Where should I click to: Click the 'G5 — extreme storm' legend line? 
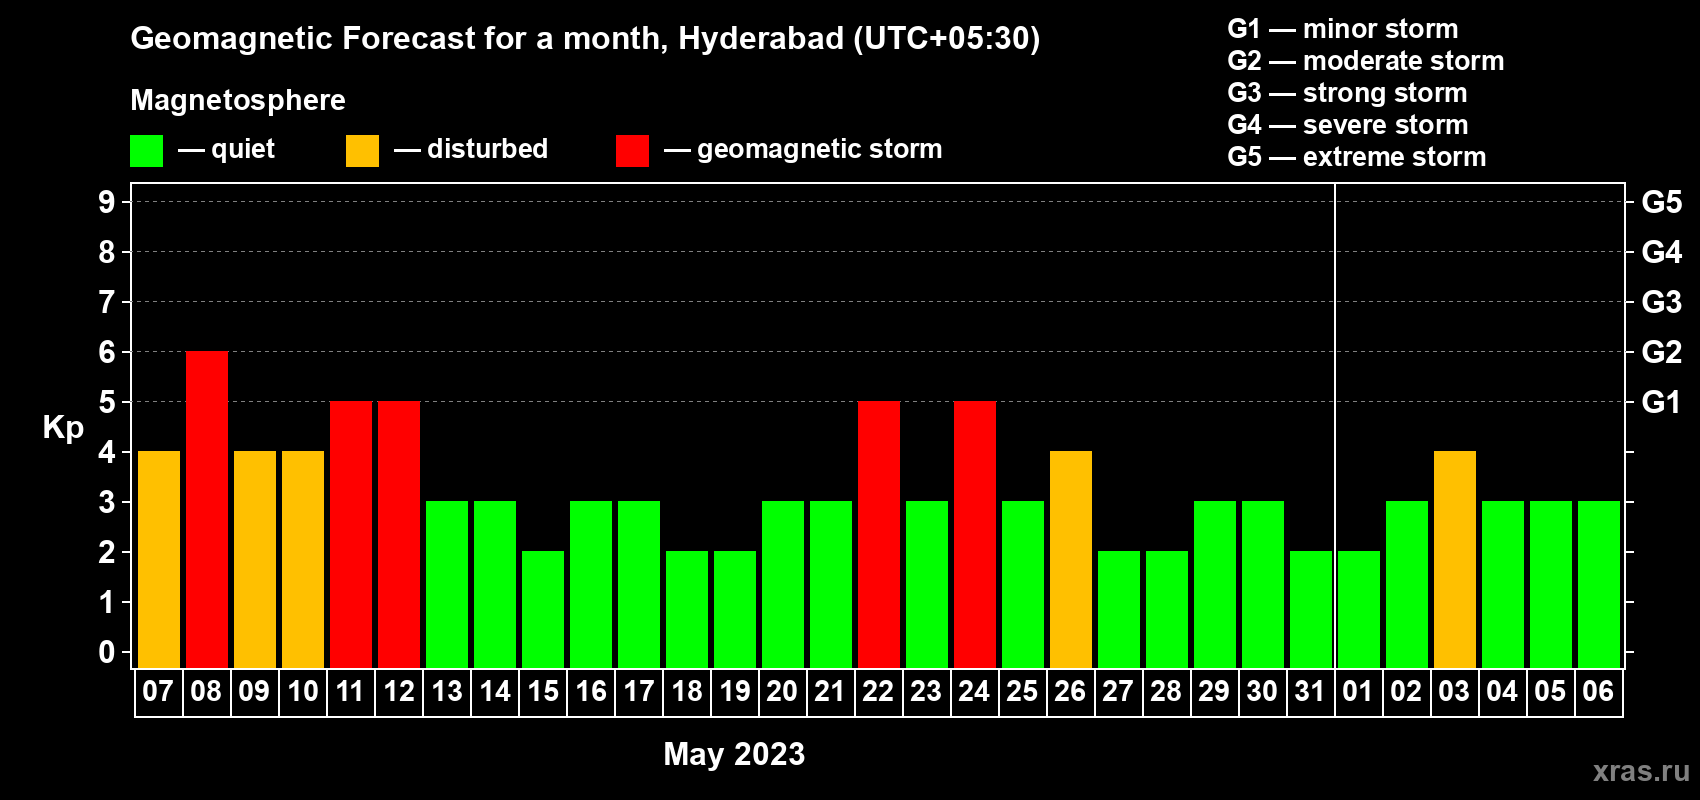click(x=1357, y=157)
